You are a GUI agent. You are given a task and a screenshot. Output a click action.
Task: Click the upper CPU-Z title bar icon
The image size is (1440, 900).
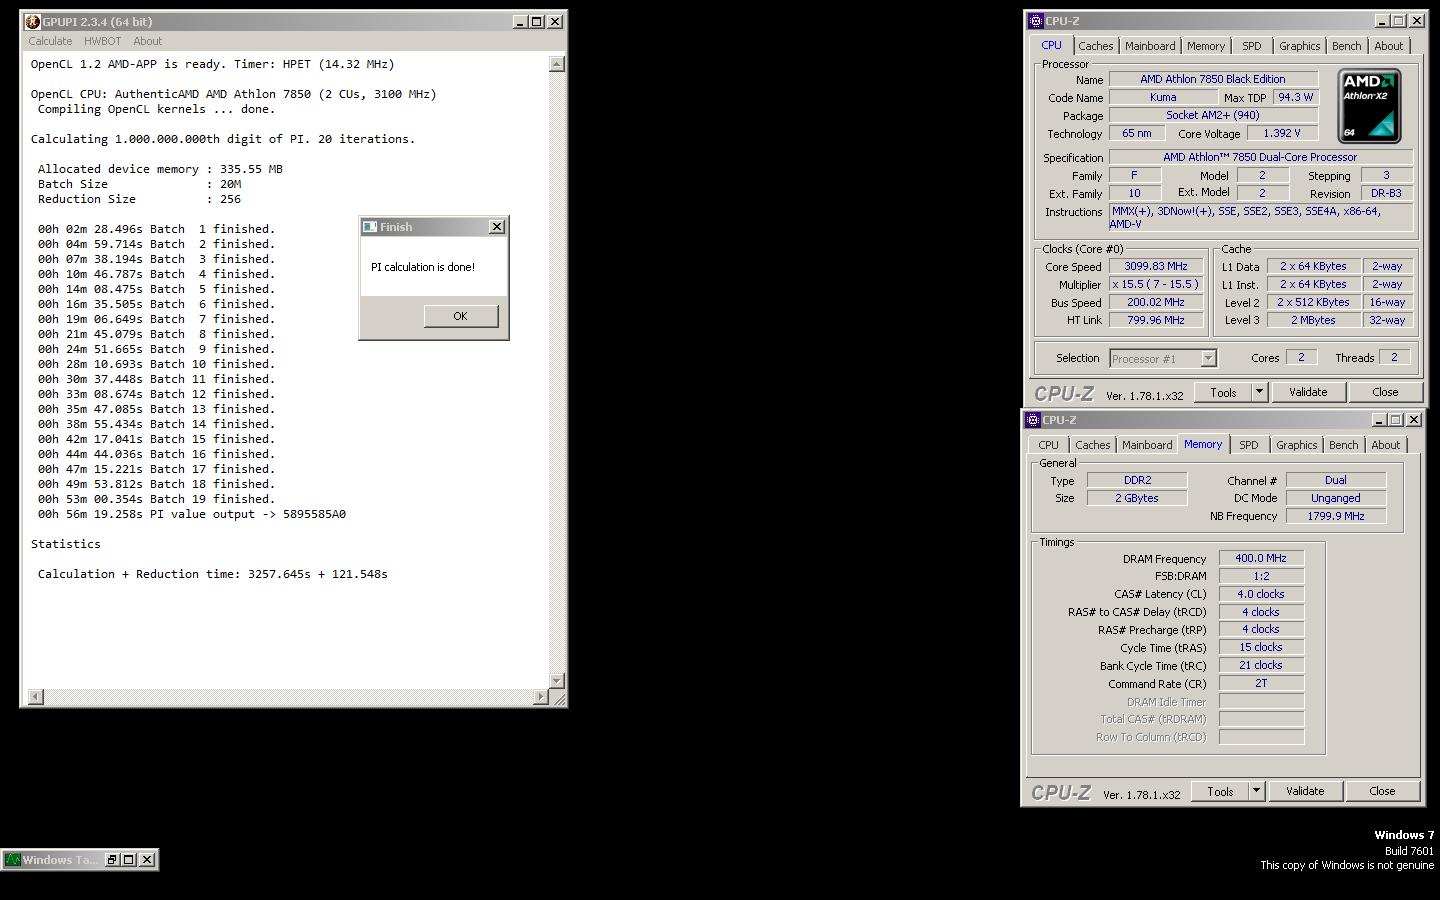[x=1036, y=21]
